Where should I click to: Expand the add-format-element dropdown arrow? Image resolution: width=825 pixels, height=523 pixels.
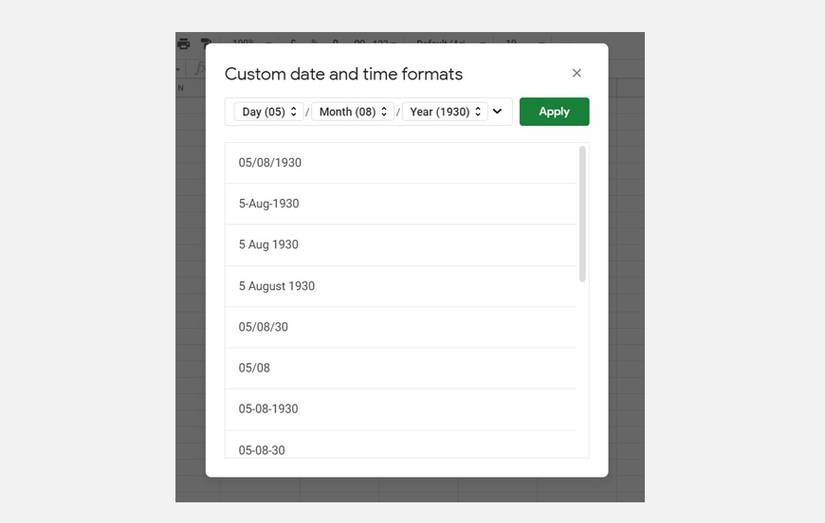[x=498, y=112]
